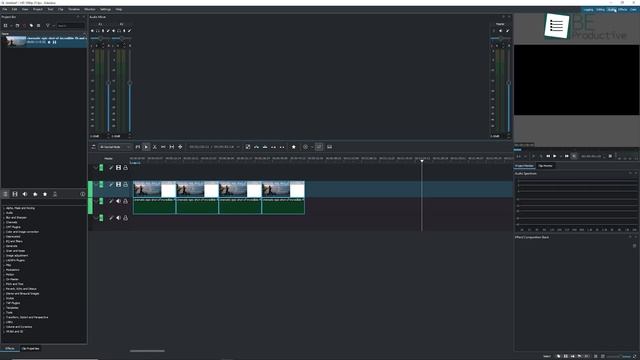
Task: Lift timeline zone icon
Action: [282, 147]
